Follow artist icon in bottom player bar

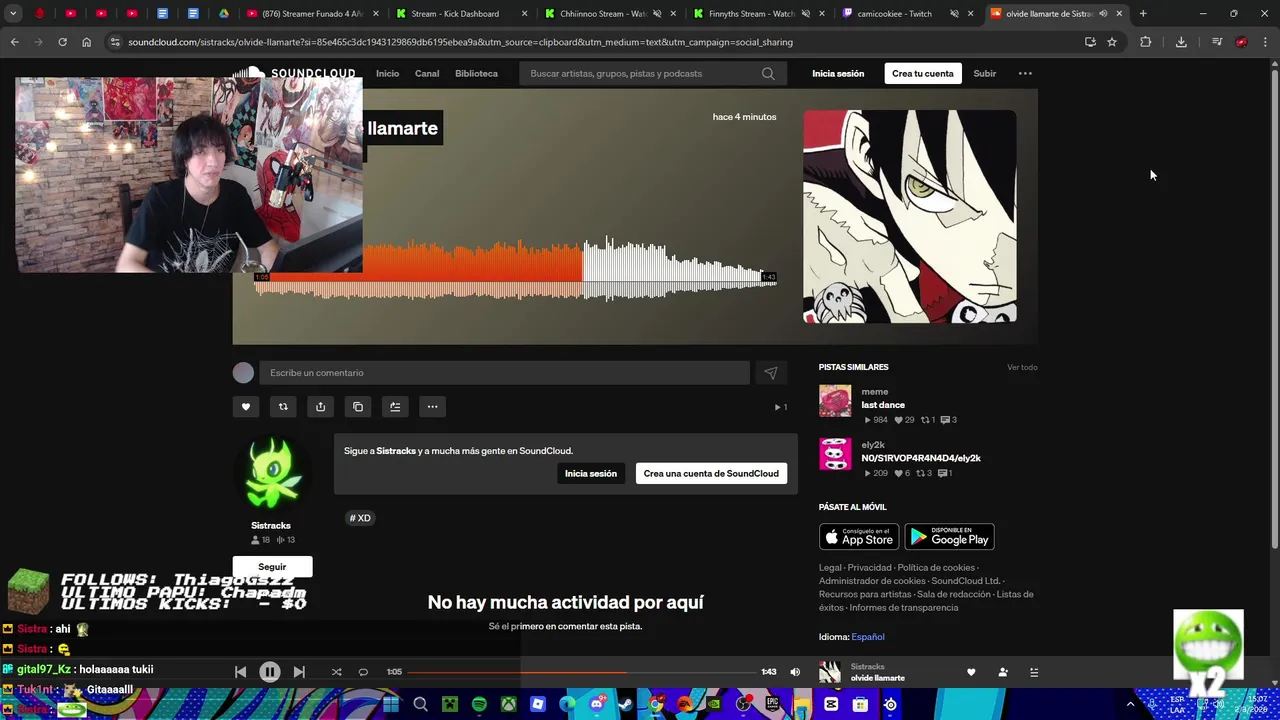(1003, 673)
